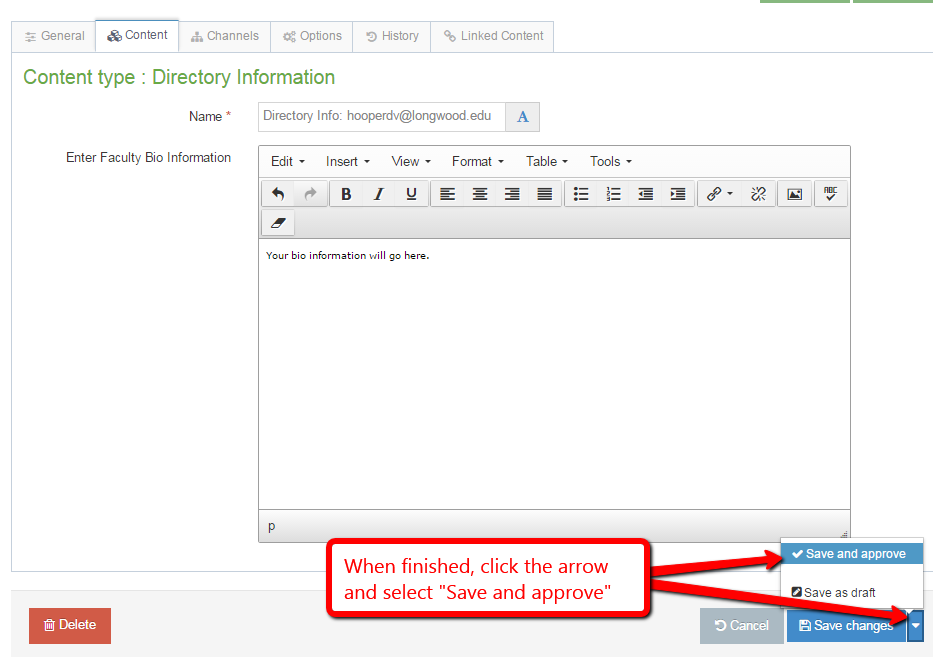The width and height of the screenshot is (933, 657).
Task: Toggle justify alignment
Action: tap(544, 194)
